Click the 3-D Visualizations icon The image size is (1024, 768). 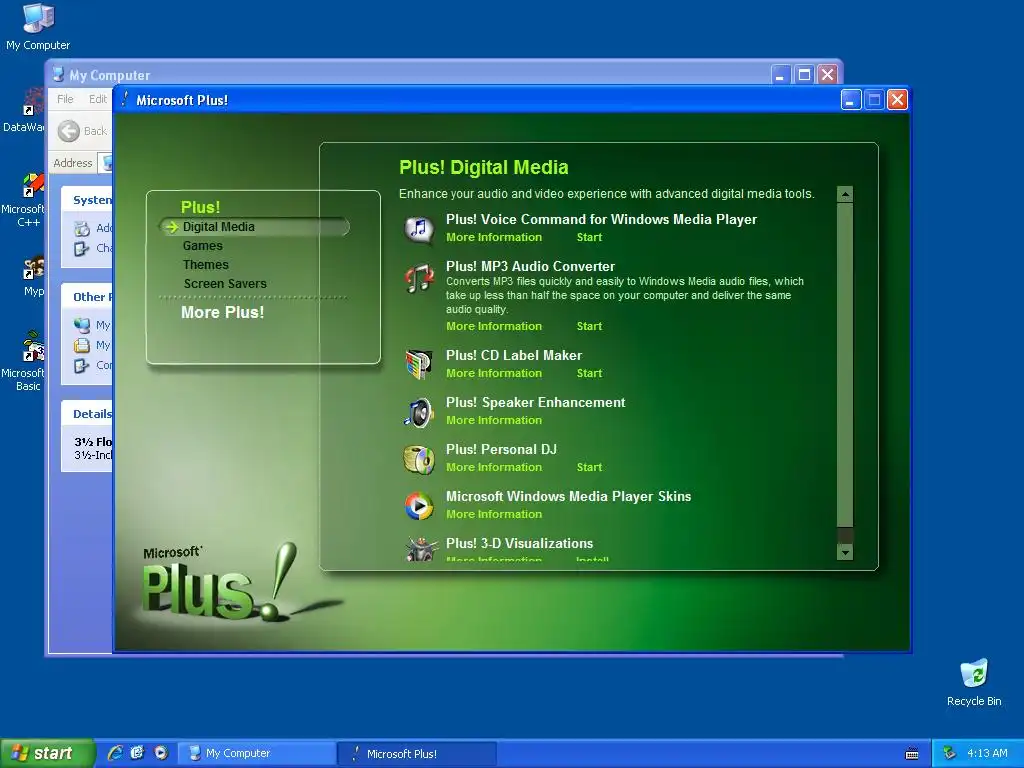(x=421, y=549)
